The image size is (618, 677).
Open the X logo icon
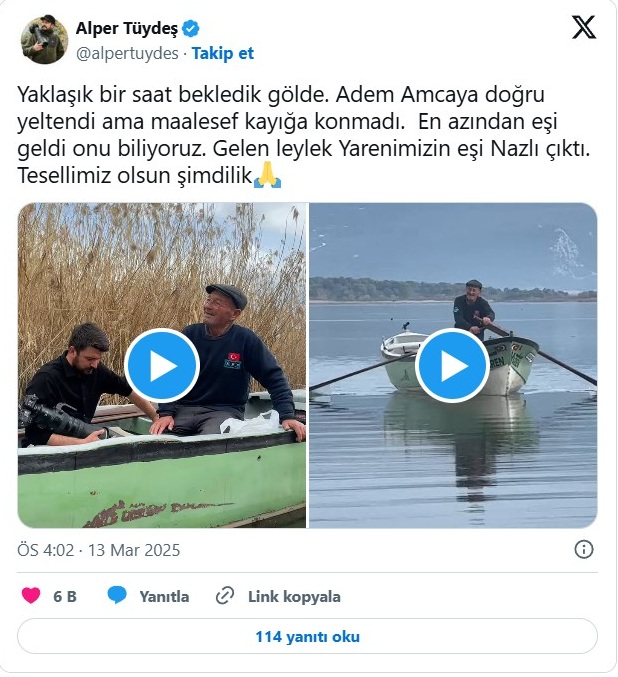click(584, 27)
